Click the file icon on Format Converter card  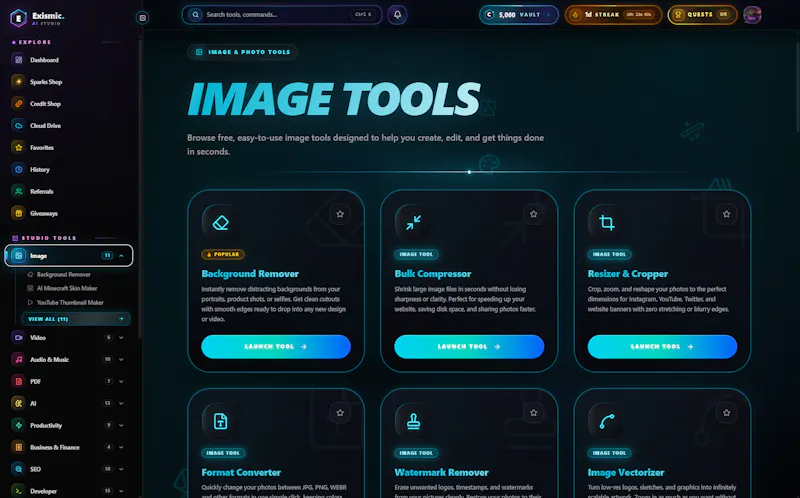pos(220,421)
